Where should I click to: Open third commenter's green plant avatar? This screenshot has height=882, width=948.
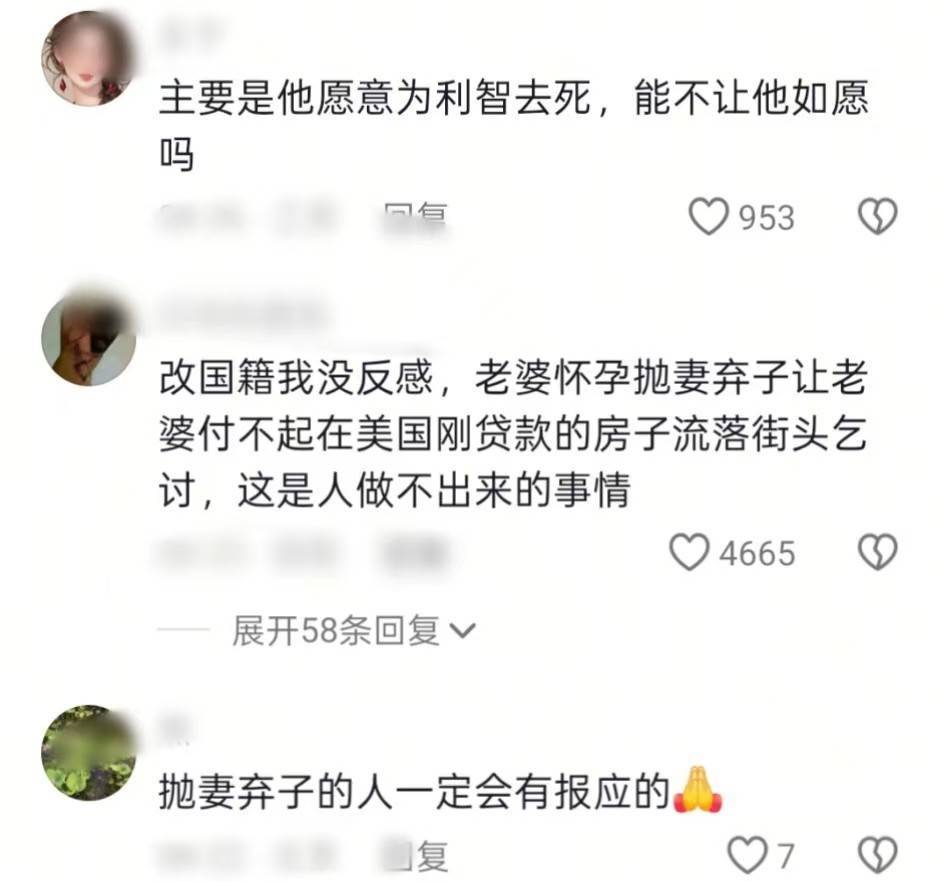[88, 753]
